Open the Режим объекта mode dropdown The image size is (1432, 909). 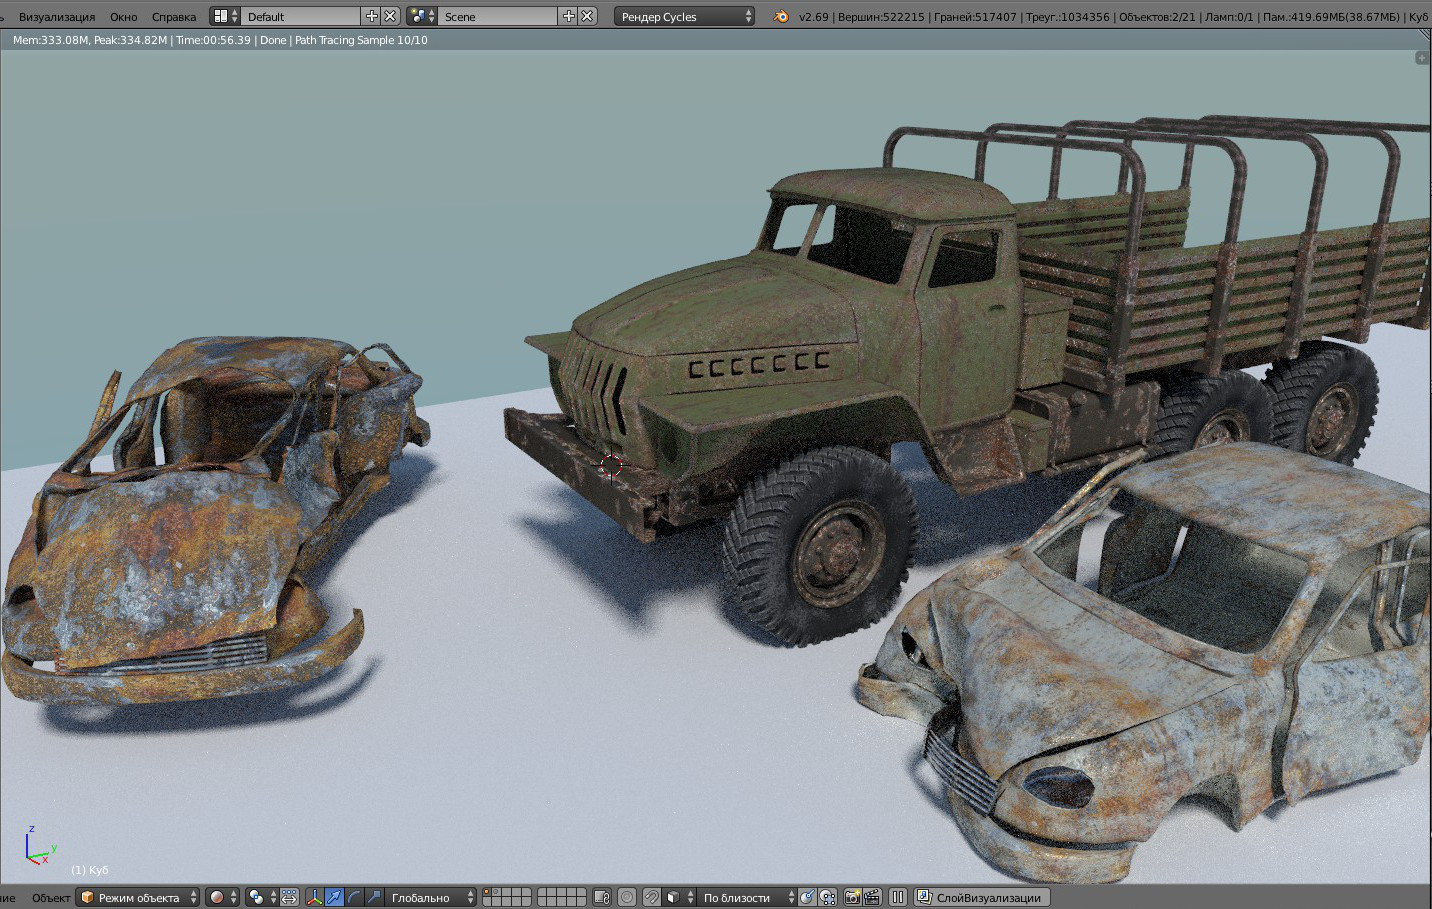click(139, 898)
